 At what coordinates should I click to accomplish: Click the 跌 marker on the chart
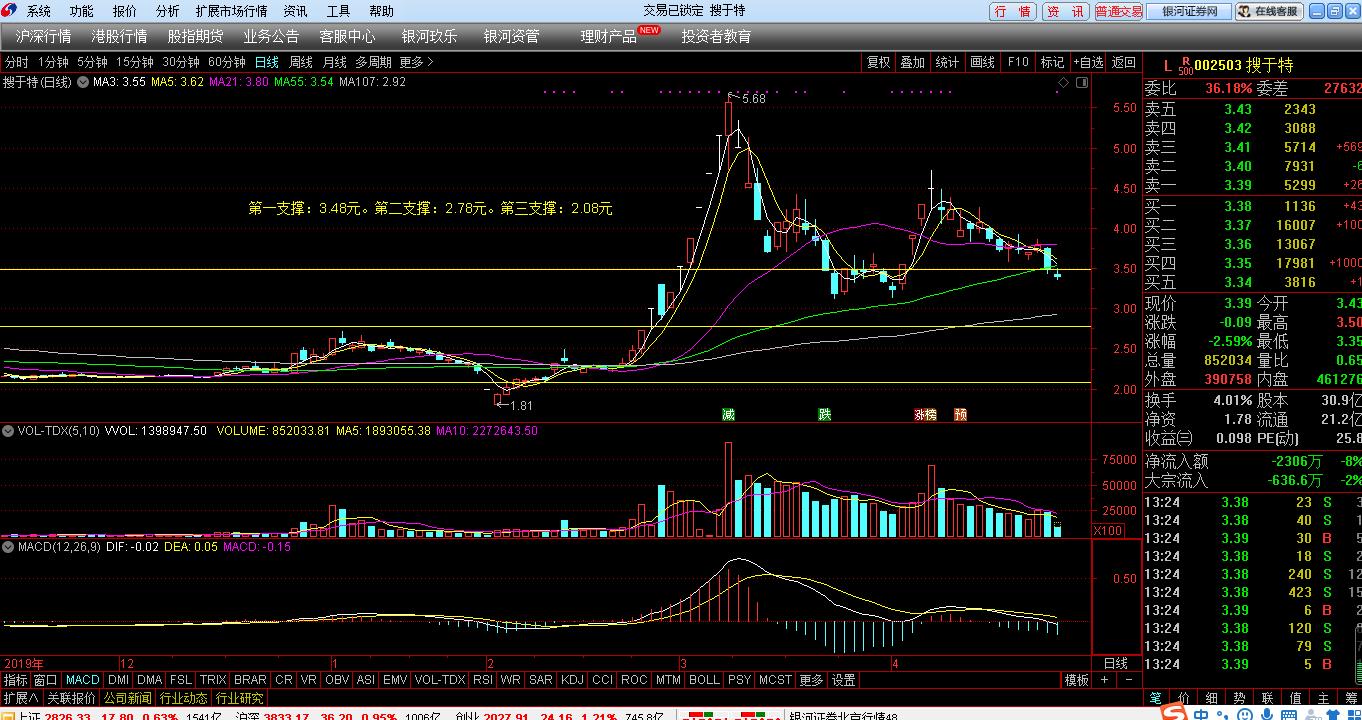click(x=825, y=414)
